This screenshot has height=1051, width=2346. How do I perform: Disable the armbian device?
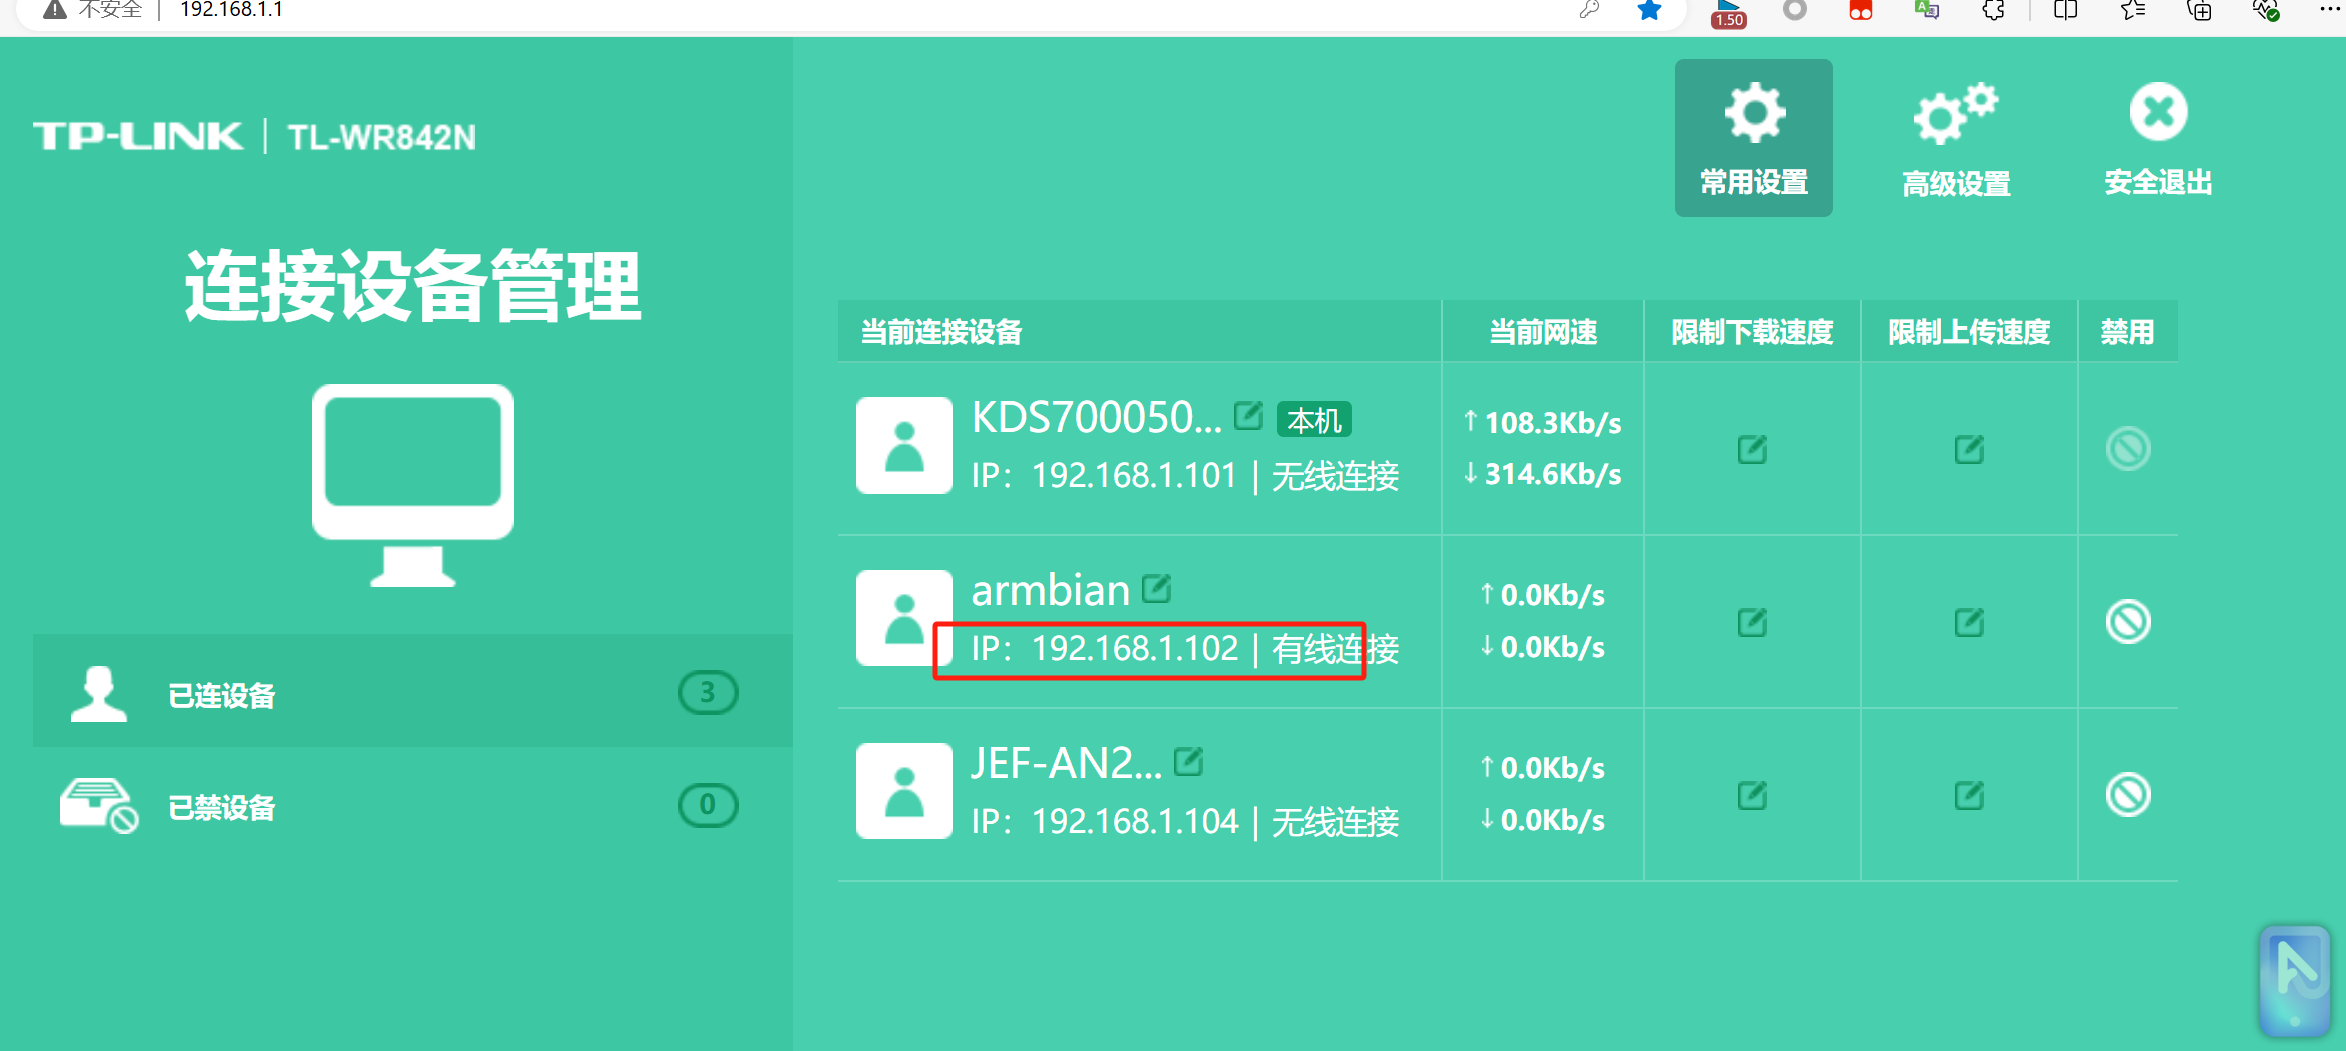(2127, 622)
